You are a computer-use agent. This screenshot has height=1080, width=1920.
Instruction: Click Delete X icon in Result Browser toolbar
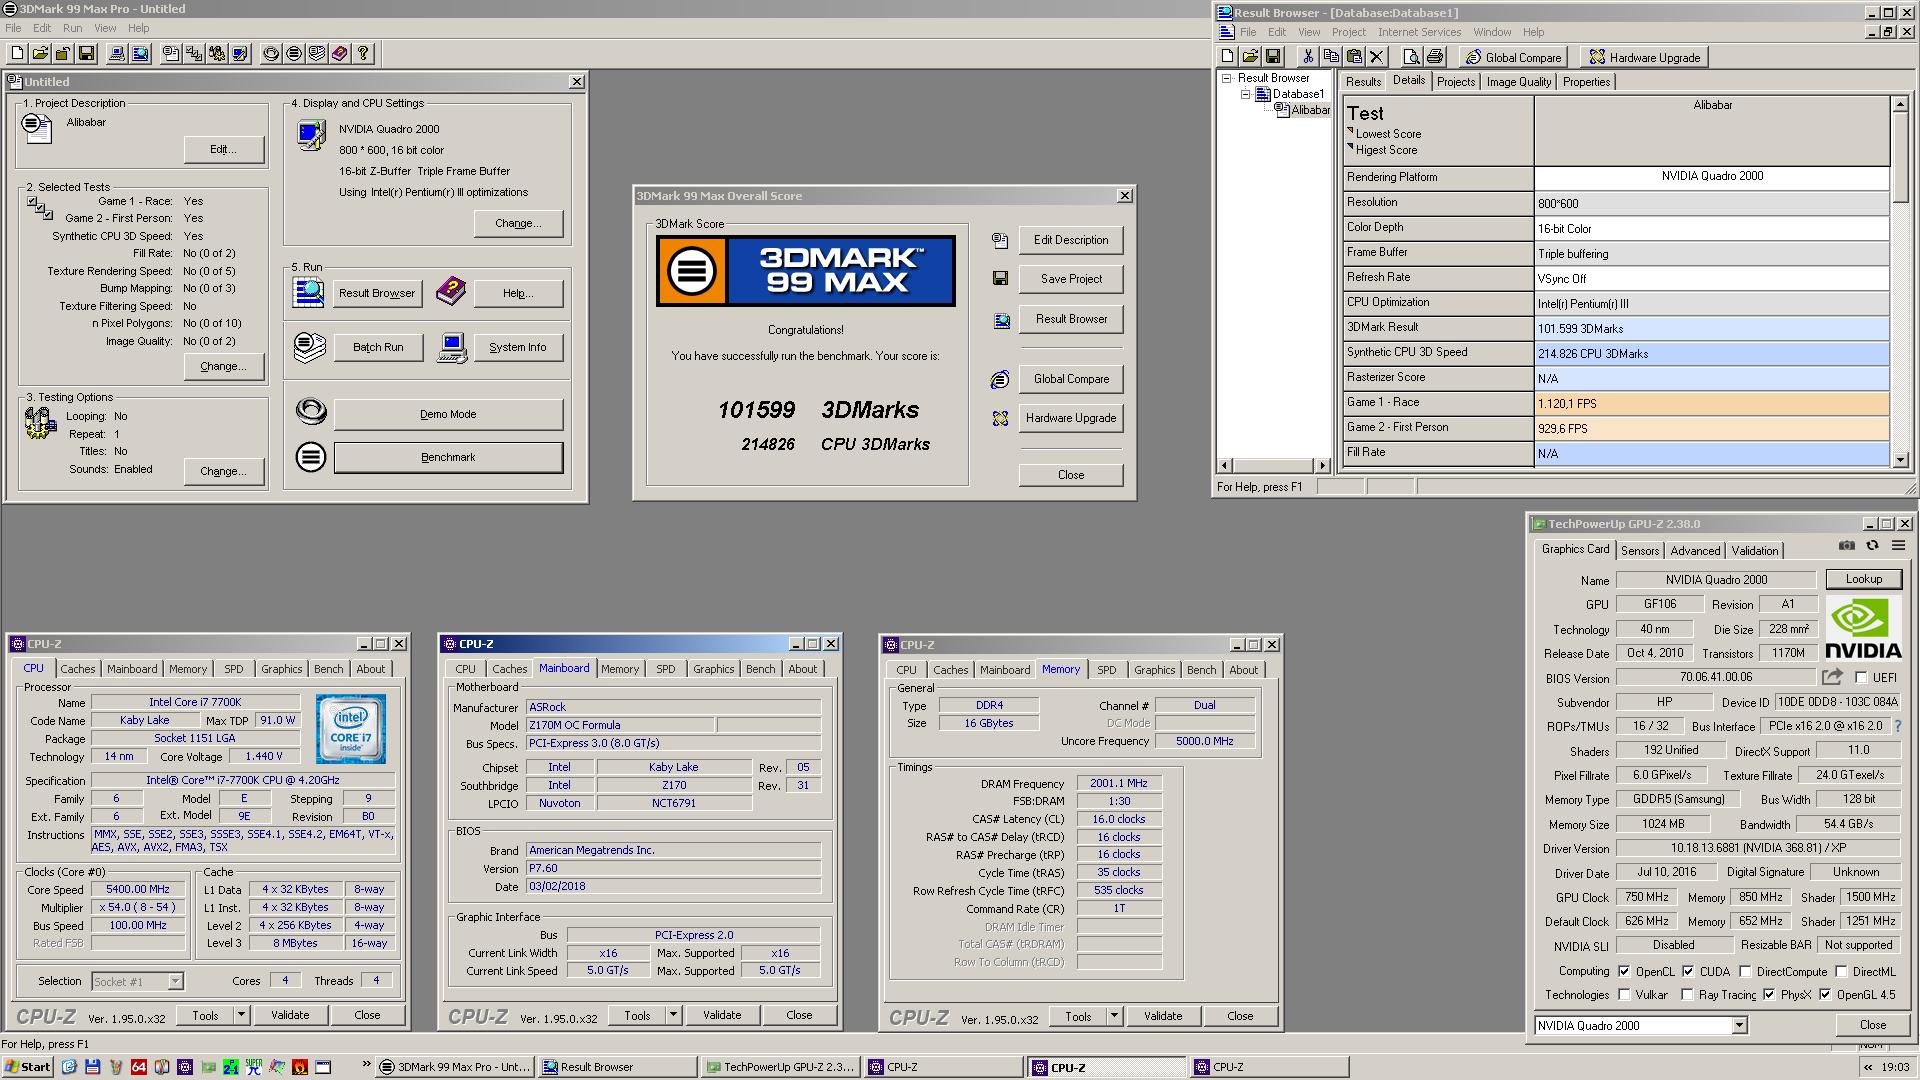pos(1376,57)
